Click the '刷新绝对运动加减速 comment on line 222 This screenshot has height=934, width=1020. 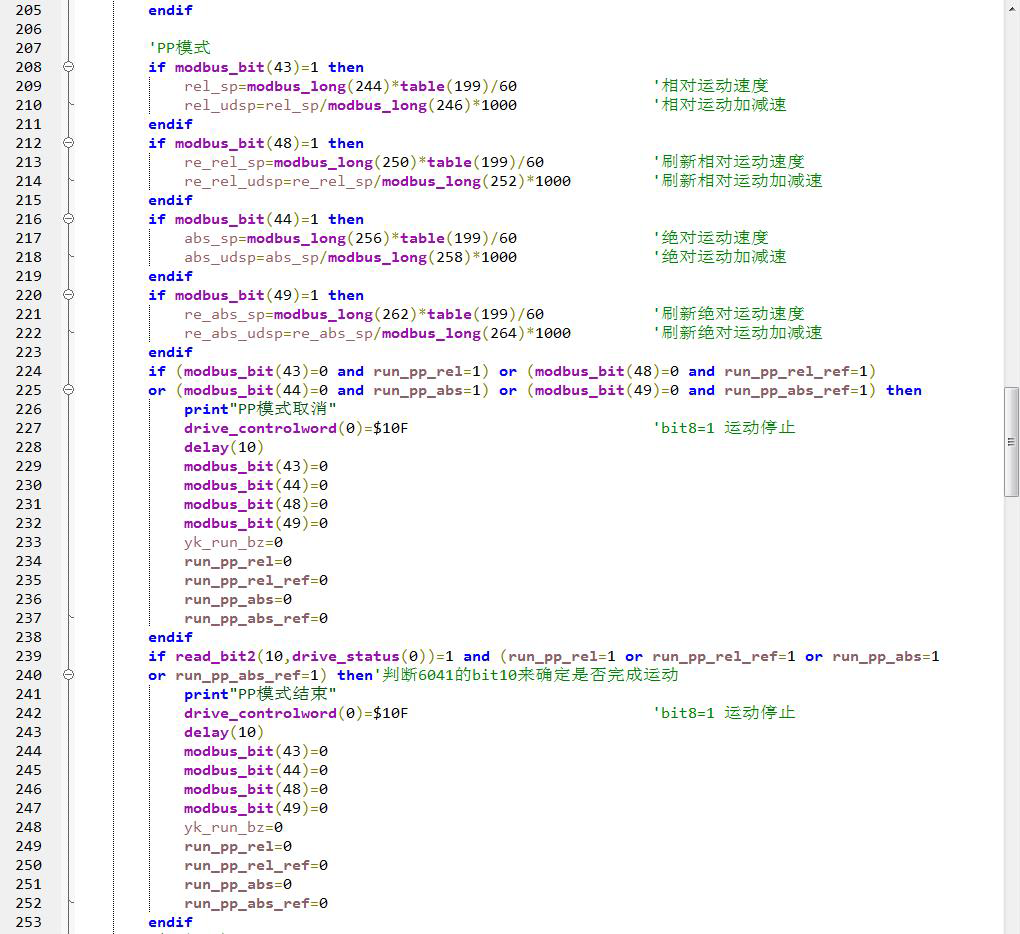point(737,333)
